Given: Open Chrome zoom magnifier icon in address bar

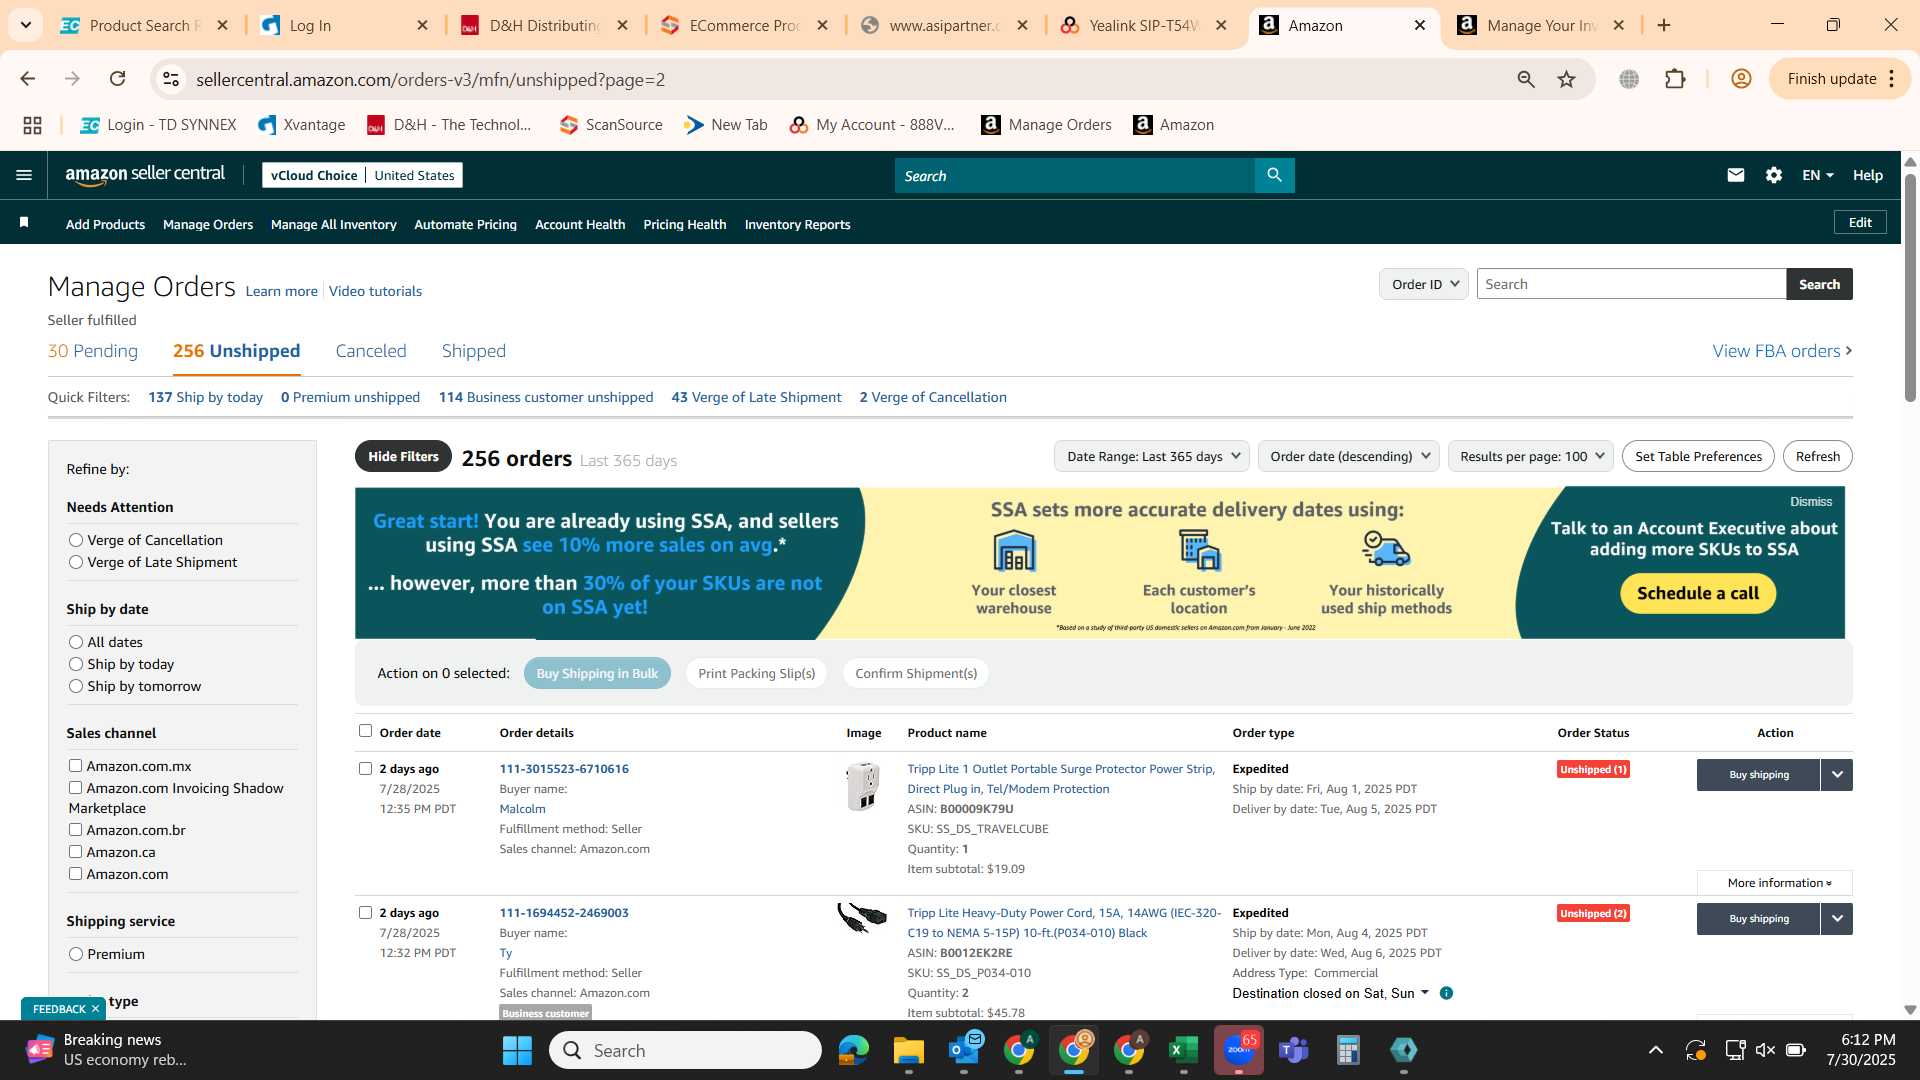Looking at the screenshot, I should click(x=1525, y=79).
